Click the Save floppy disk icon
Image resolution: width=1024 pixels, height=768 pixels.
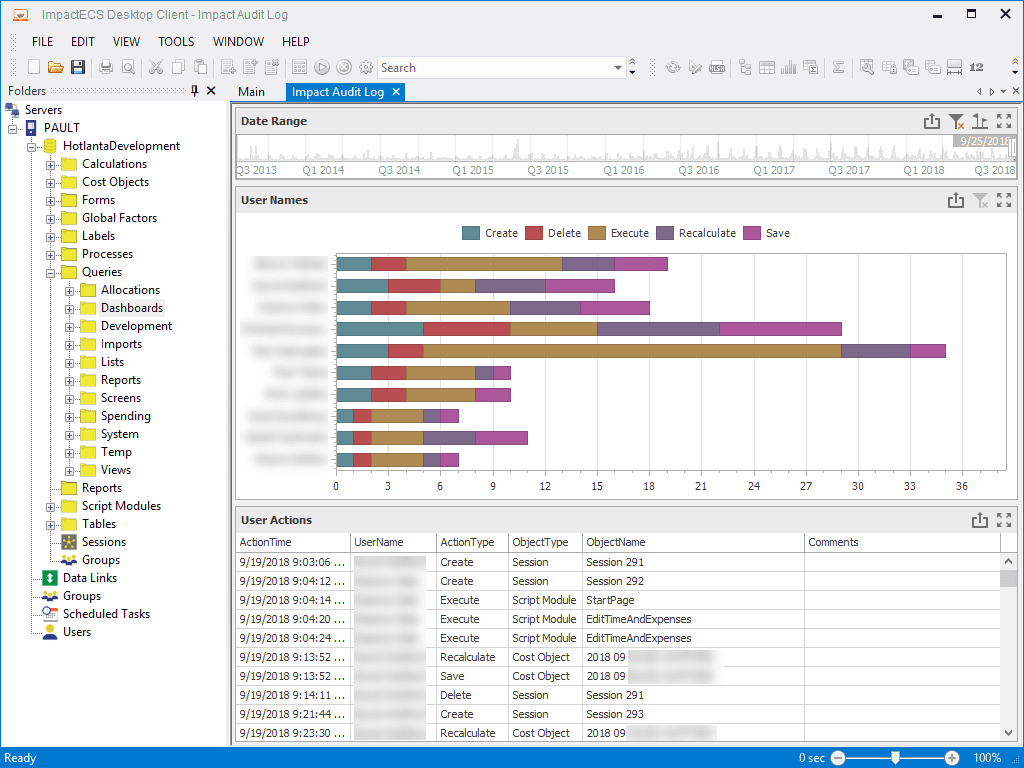click(78, 67)
